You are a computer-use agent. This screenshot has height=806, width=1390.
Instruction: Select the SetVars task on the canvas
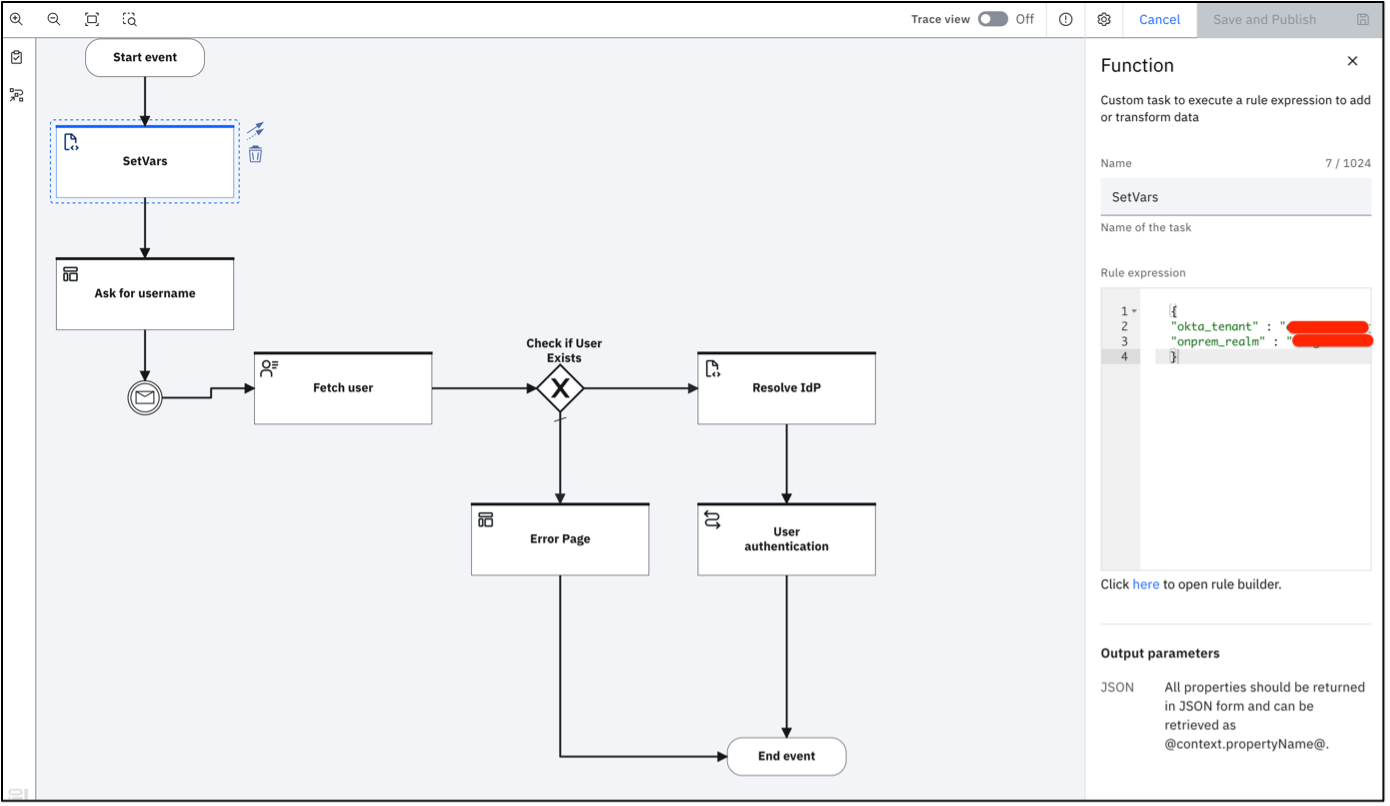click(144, 161)
